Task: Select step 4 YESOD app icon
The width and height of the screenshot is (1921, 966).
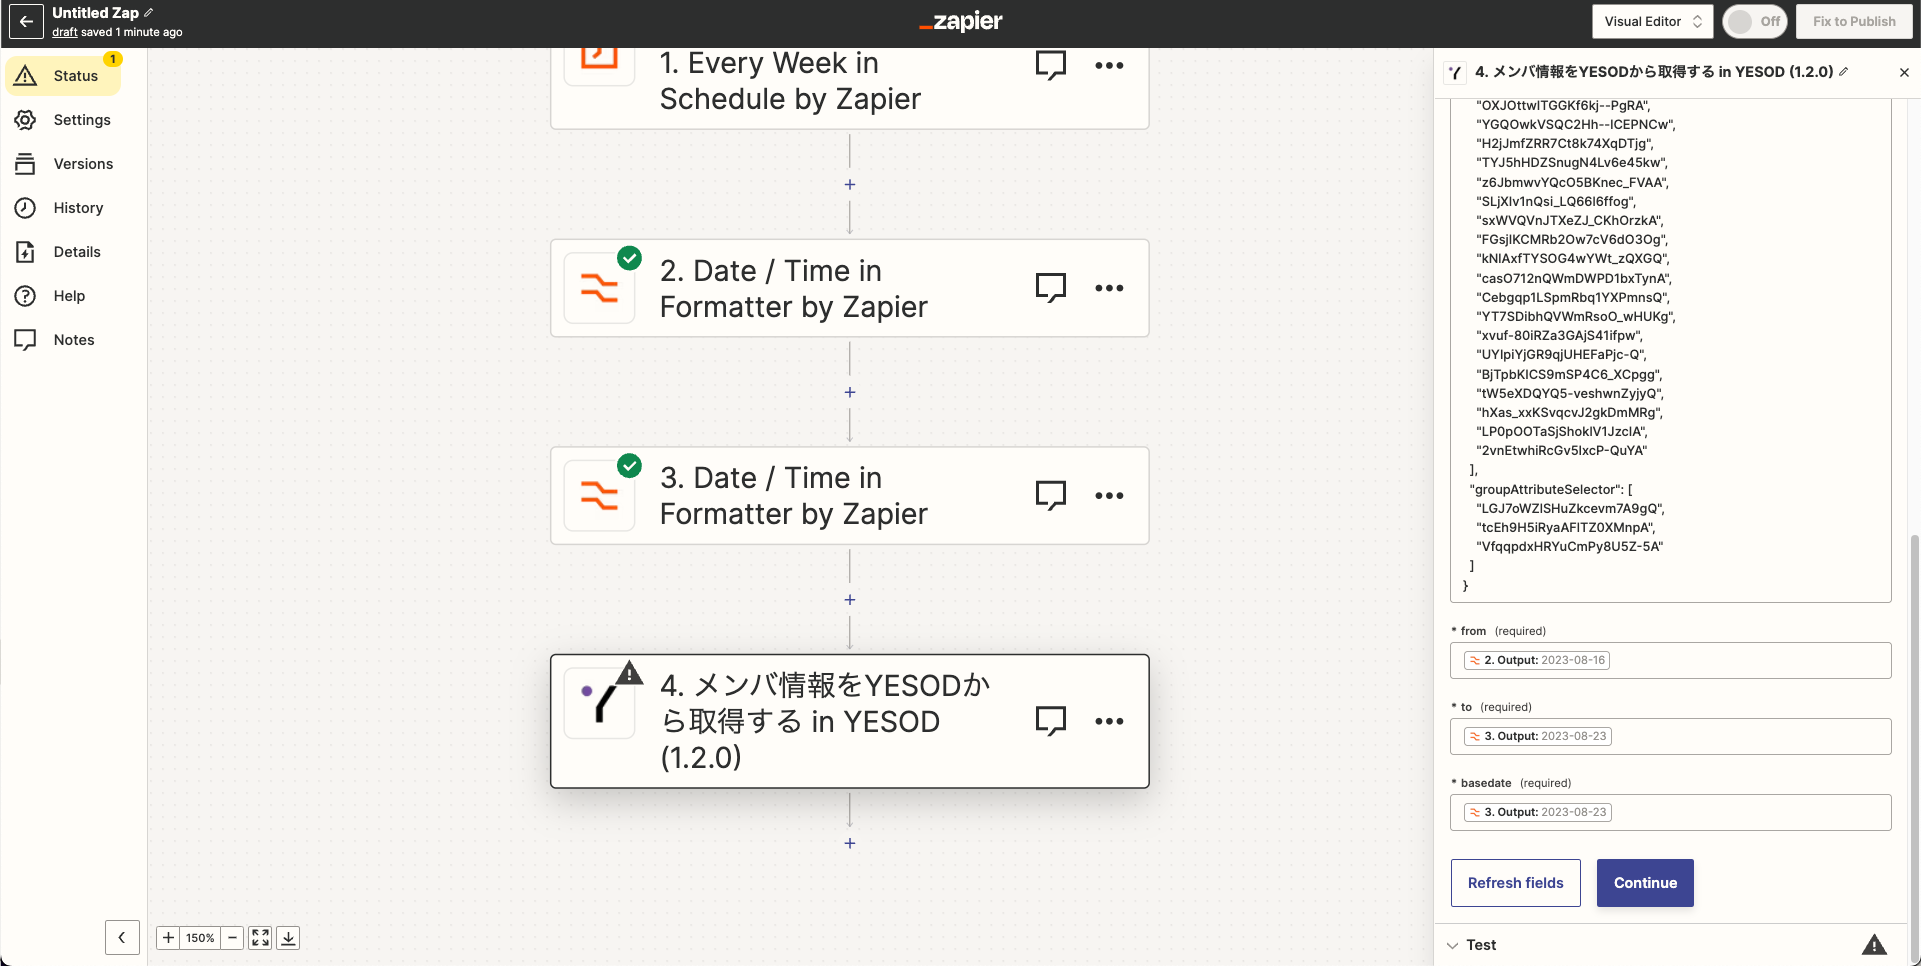Action: (x=599, y=704)
